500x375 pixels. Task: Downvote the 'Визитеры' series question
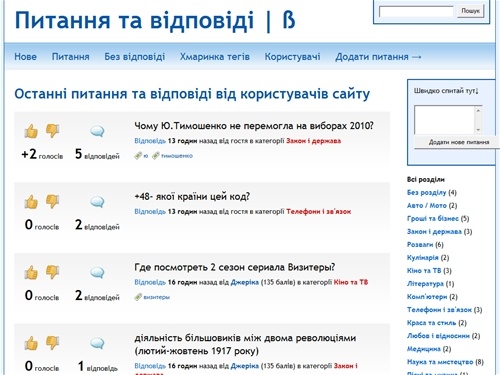pos(52,272)
